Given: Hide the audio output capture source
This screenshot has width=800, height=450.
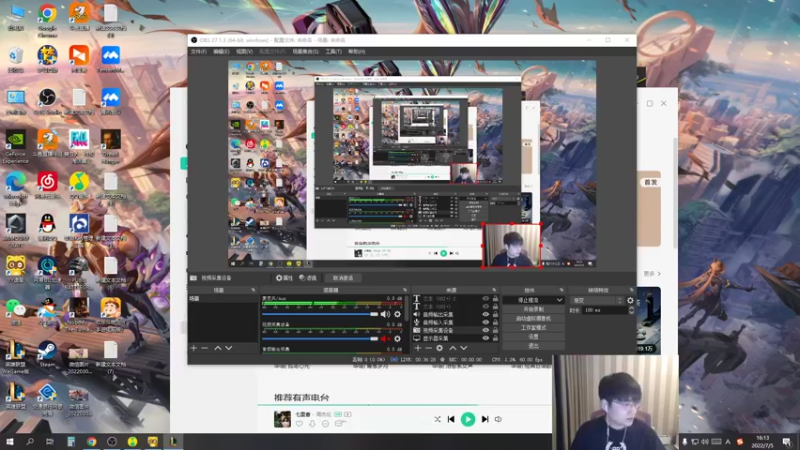Looking at the screenshot, I should [485, 315].
